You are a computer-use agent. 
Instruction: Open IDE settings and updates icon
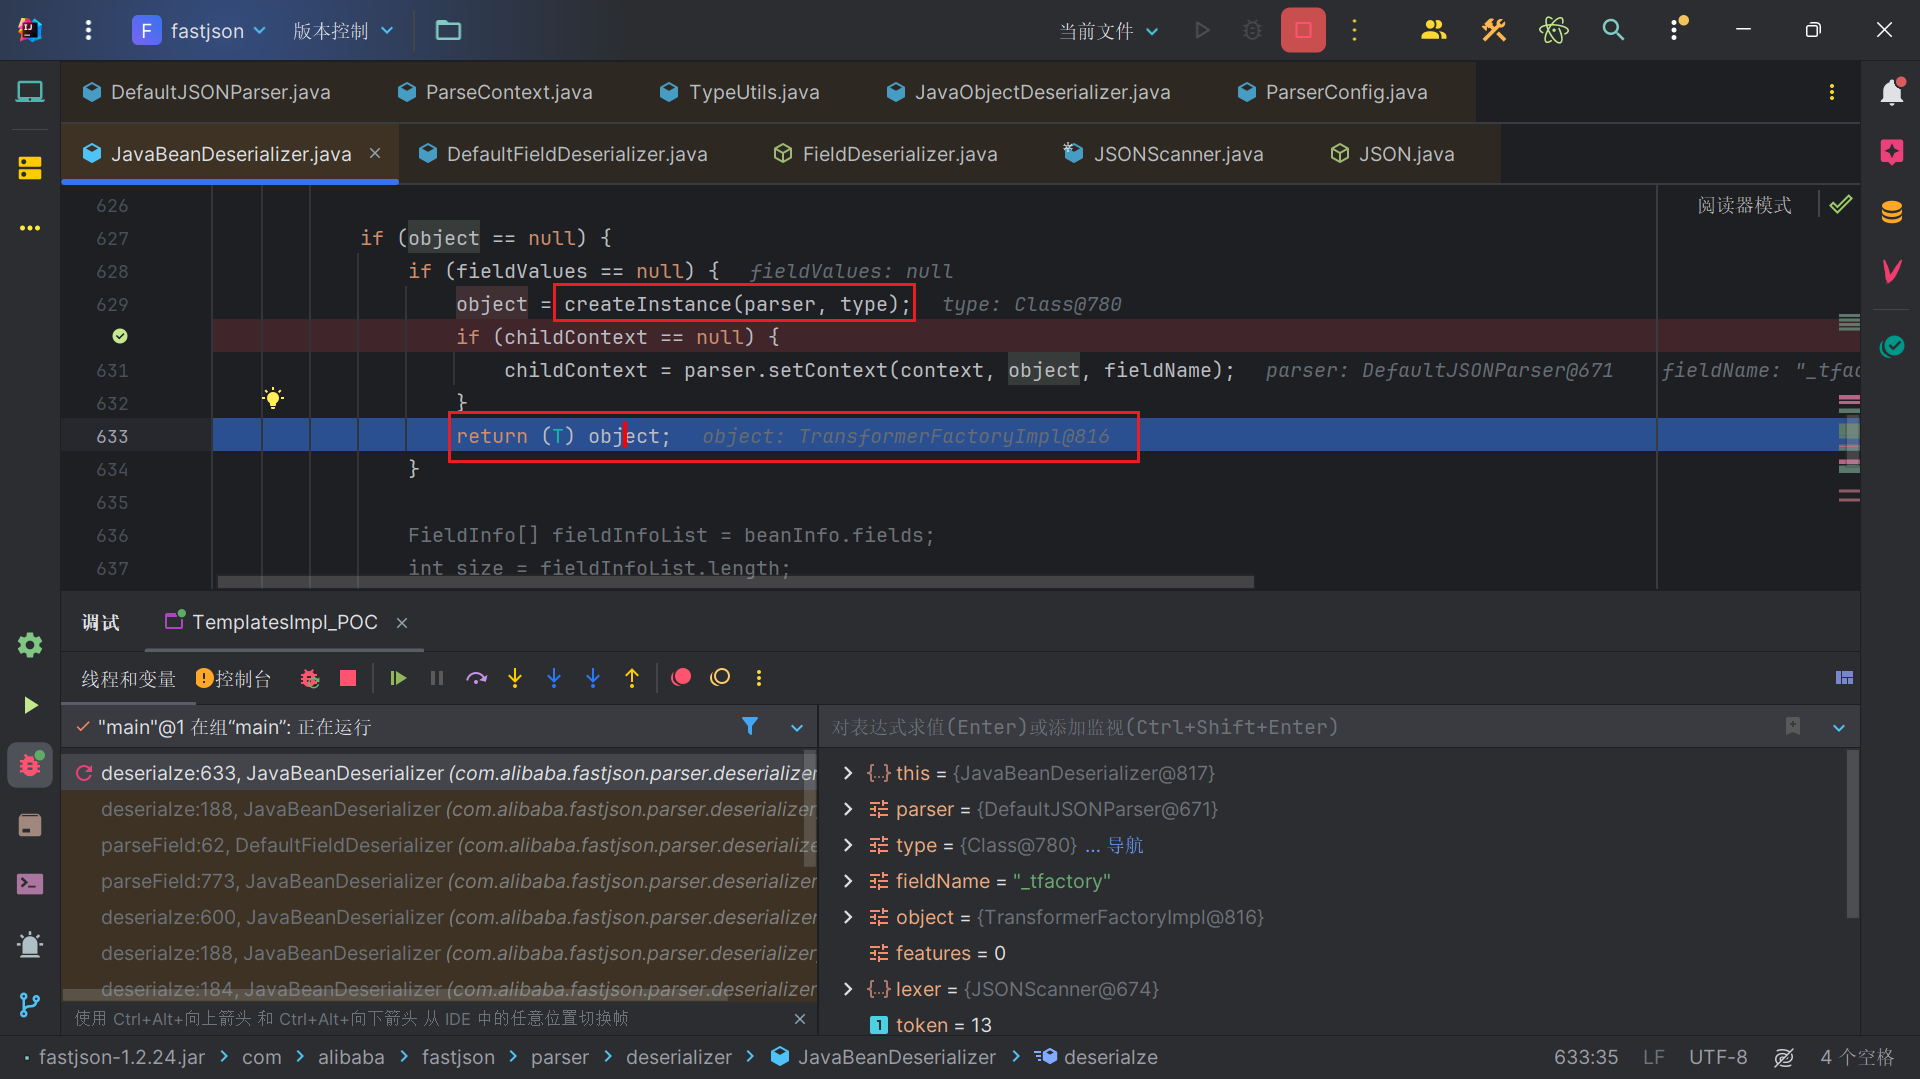click(1676, 30)
